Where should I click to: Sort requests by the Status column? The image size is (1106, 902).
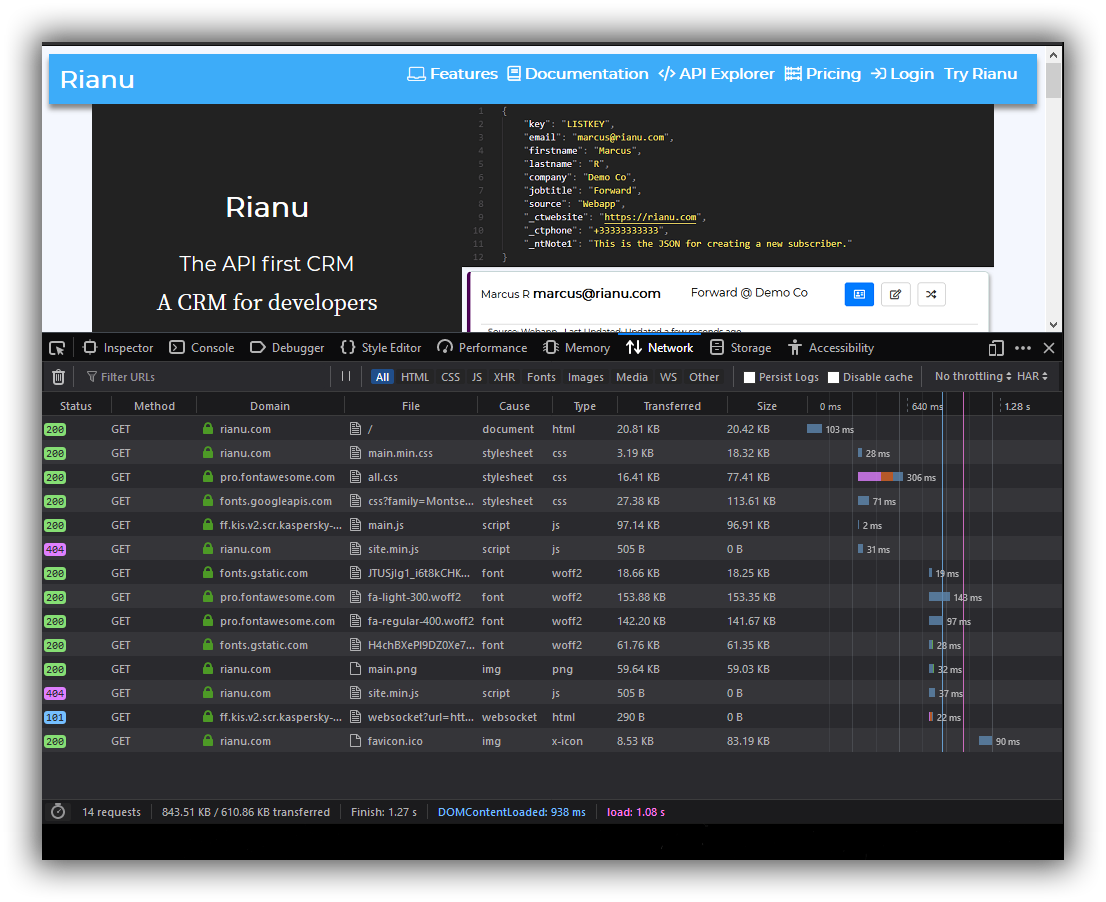pyautogui.click(x=76, y=406)
